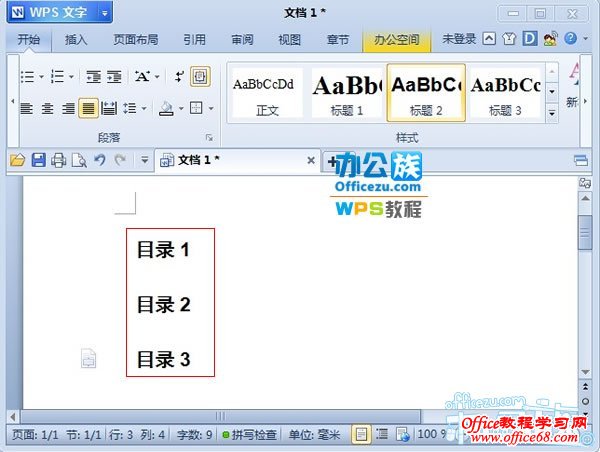600x452 pixels.
Task: Open the bullet list formatting icon
Action: click(28, 77)
